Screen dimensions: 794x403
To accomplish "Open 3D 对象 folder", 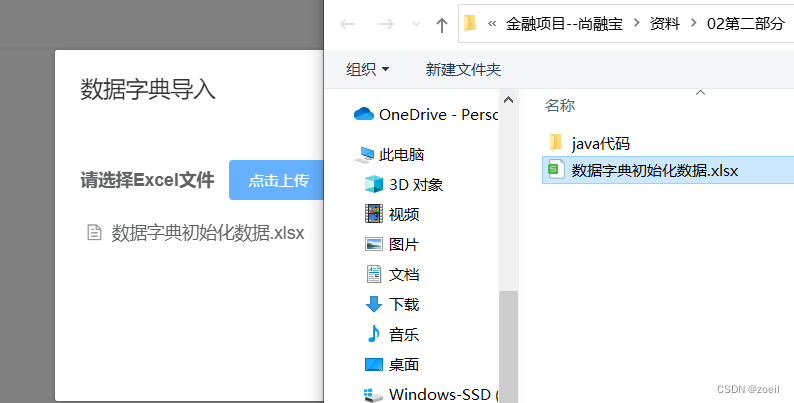I will coord(416,185).
